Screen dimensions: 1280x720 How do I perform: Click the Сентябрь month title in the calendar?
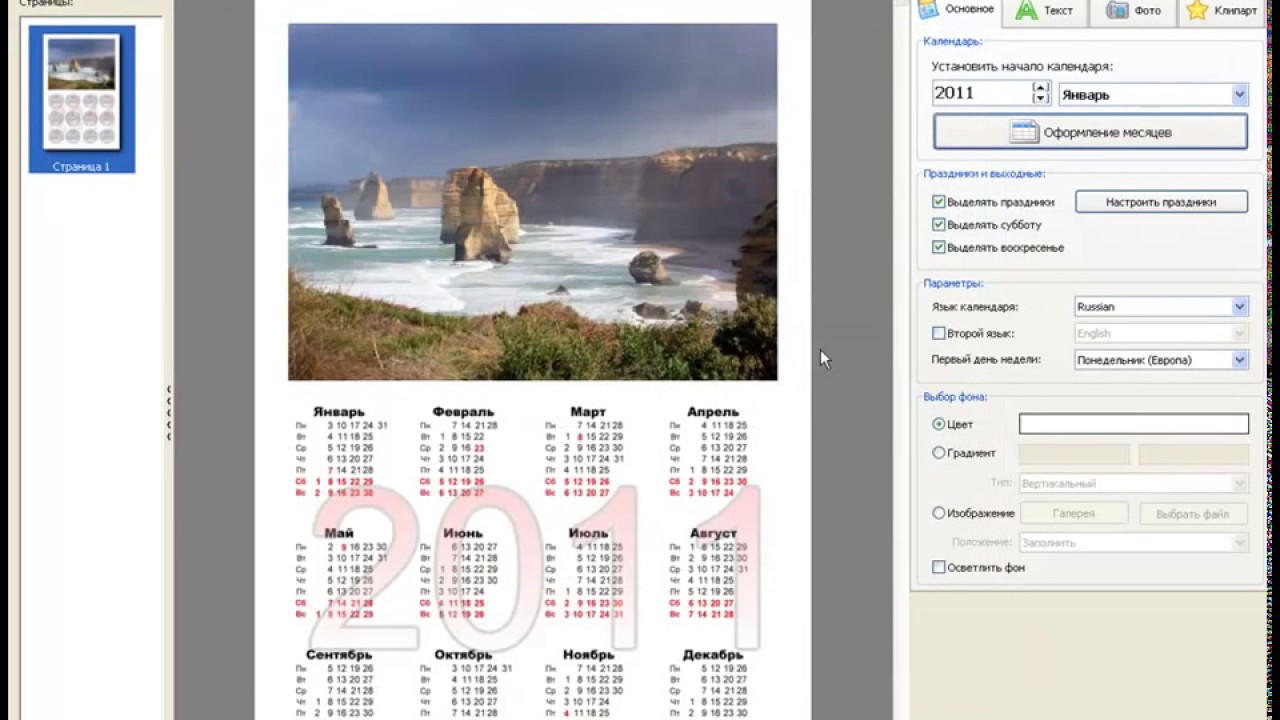pos(339,655)
